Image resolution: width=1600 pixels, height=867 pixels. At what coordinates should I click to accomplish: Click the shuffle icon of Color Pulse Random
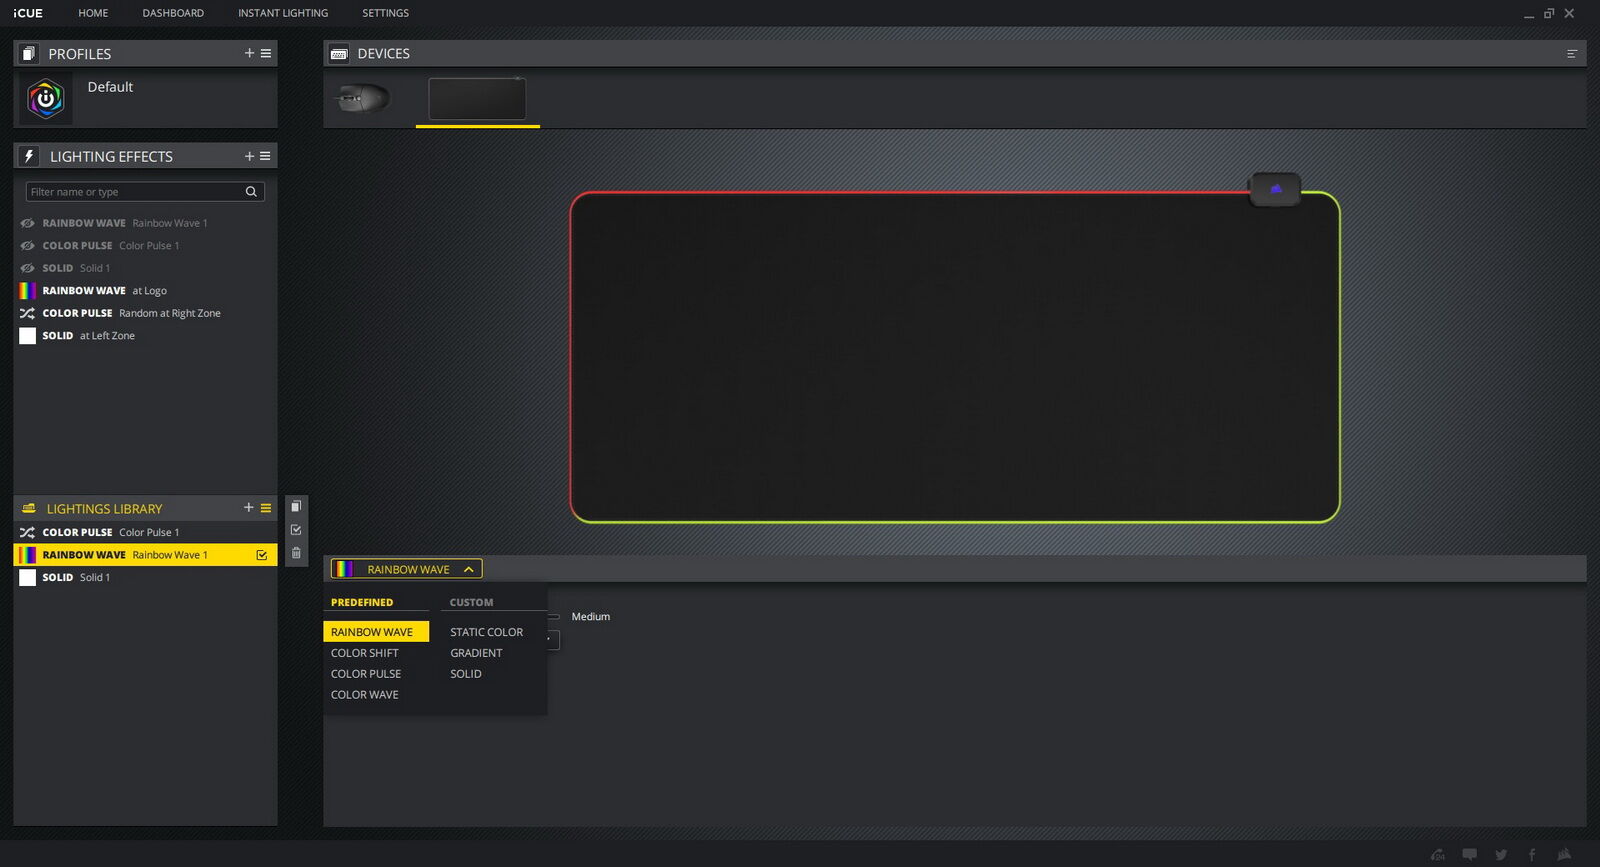click(28, 313)
